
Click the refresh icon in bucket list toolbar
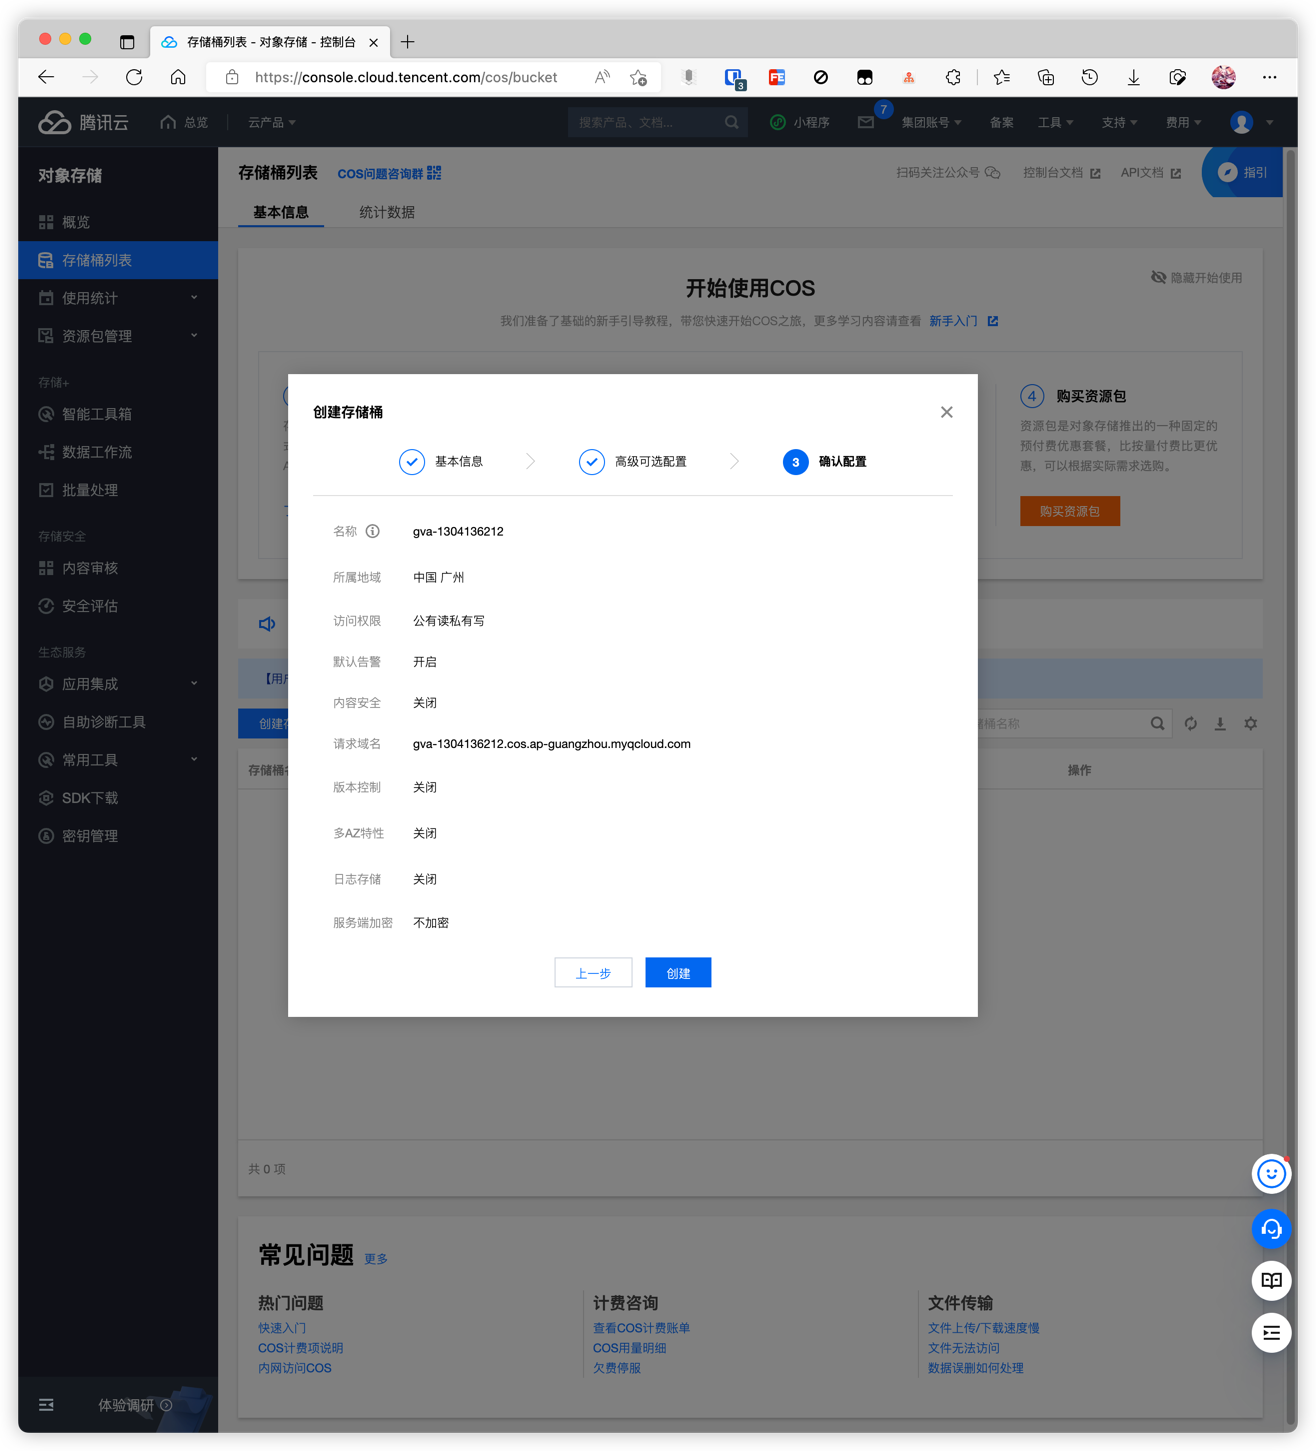pos(1190,724)
